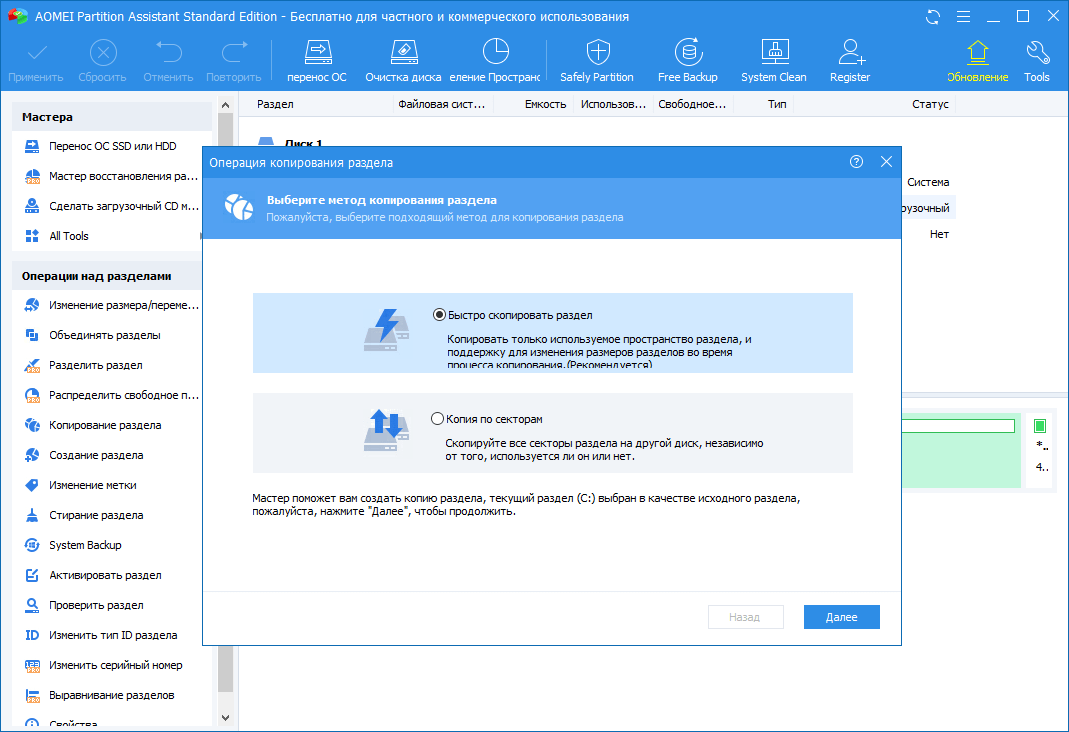Click the Статус column header

pyautogui.click(x=875, y=104)
